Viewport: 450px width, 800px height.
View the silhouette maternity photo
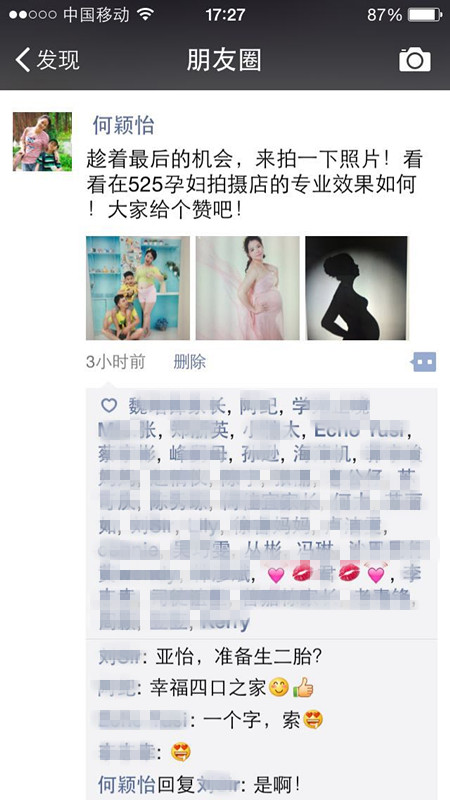click(x=357, y=288)
